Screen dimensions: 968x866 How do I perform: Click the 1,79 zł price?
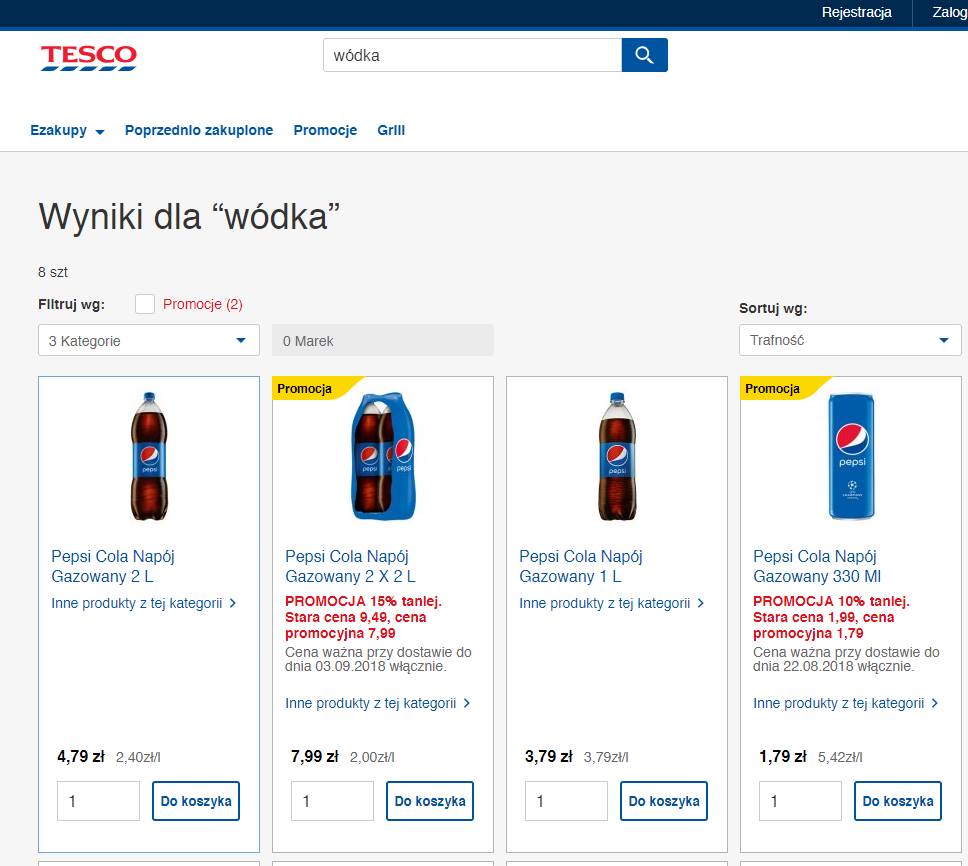click(x=783, y=757)
